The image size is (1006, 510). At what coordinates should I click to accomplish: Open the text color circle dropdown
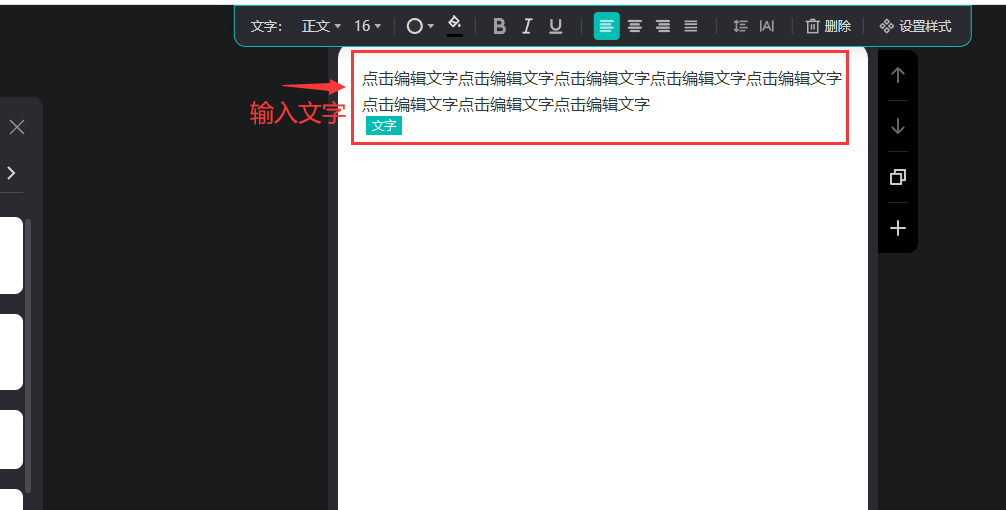[419, 26]
